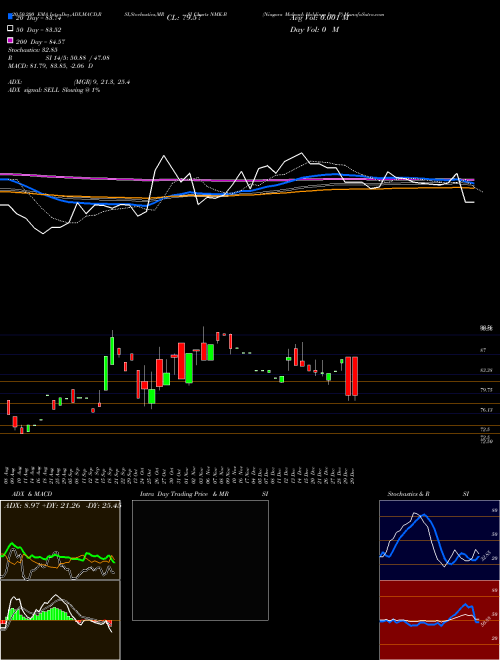Click the 'MACD: 81.79, 83.85, -2.06 D' line
Image resolution: width=500 pixels, height=660 pixels.
click(51, 66)
